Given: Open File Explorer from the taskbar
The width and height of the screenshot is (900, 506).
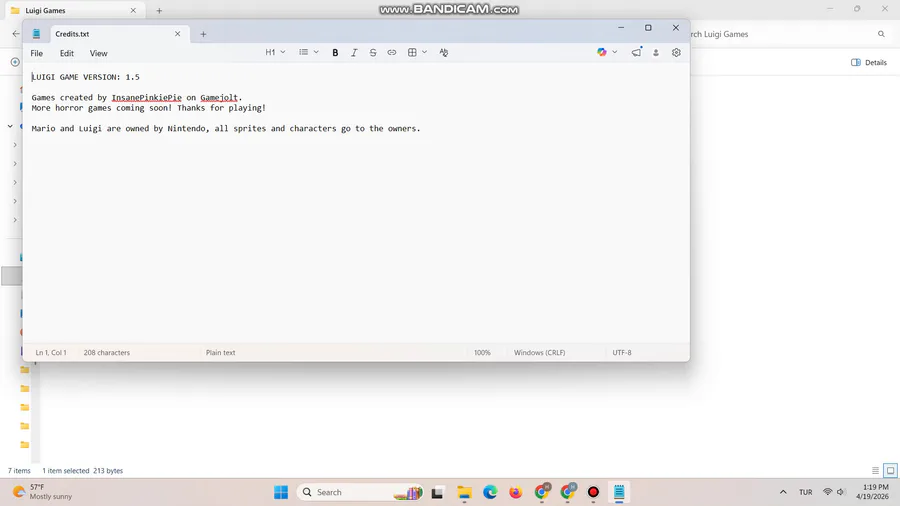Looking at the screenshot, I should click(464, 492).
